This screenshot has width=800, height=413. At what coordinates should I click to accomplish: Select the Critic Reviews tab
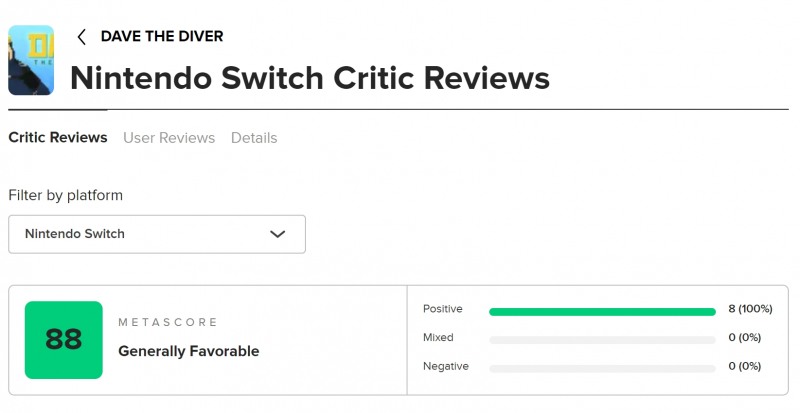58,138
